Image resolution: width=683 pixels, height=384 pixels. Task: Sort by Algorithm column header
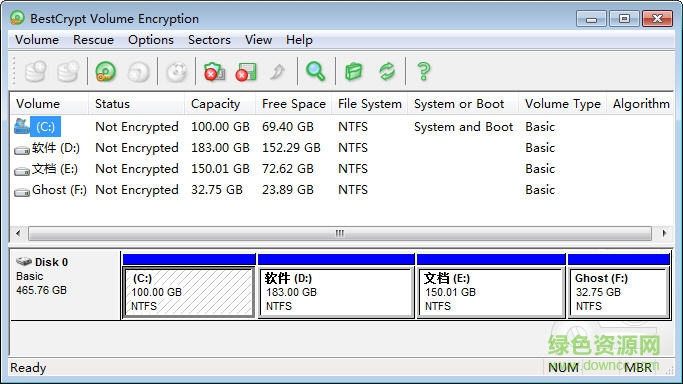coord(640,104)
